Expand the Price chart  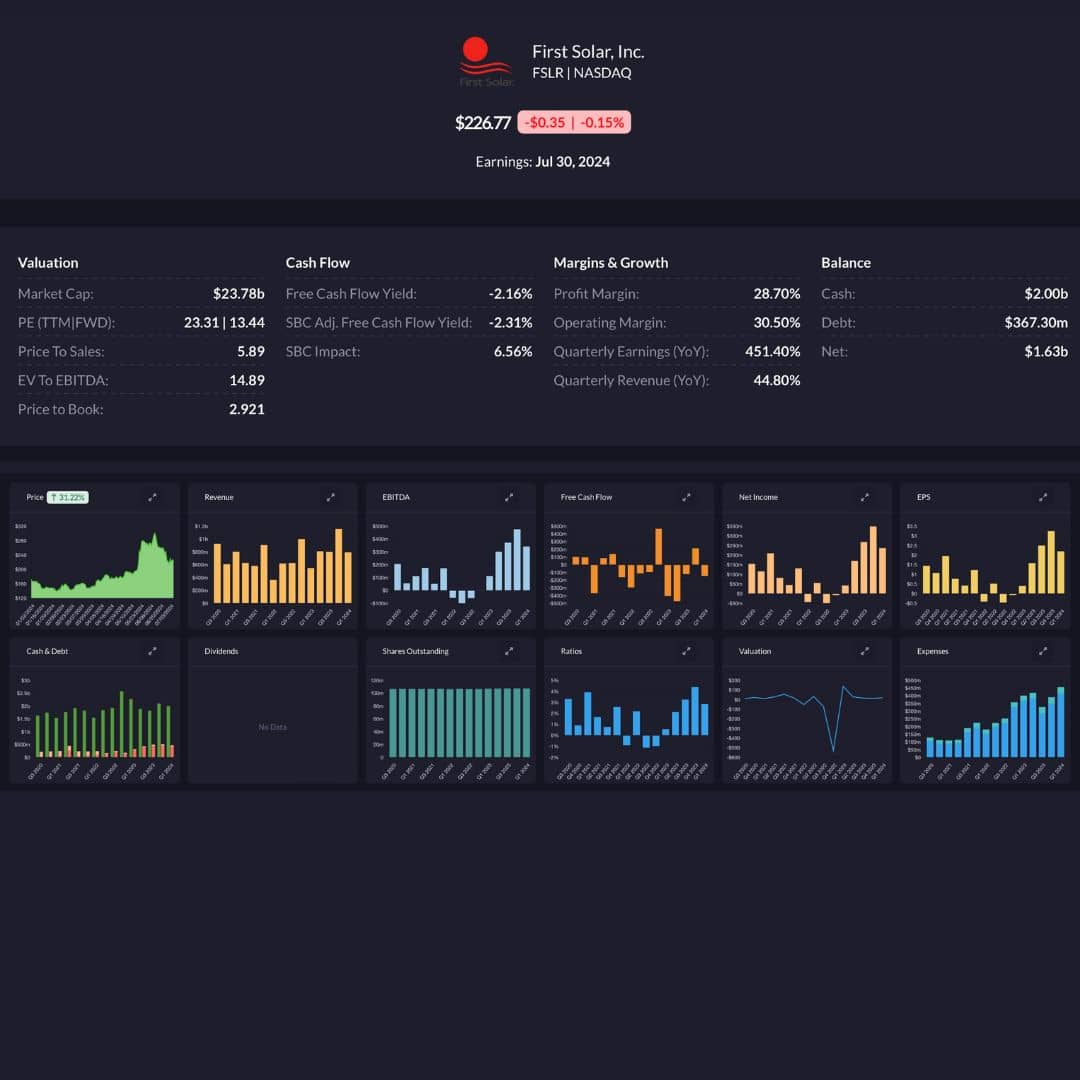pyautogui.click(x=152, y=497)
